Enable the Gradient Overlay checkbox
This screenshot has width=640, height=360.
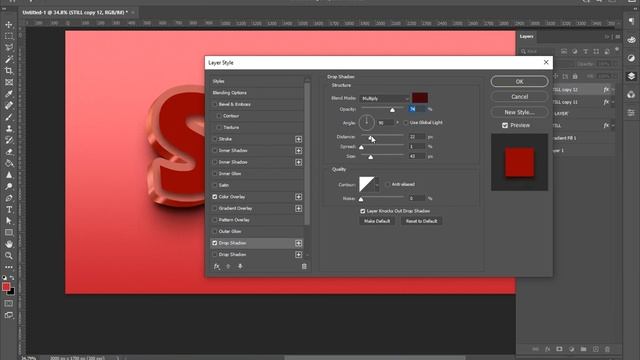(215, 208)
